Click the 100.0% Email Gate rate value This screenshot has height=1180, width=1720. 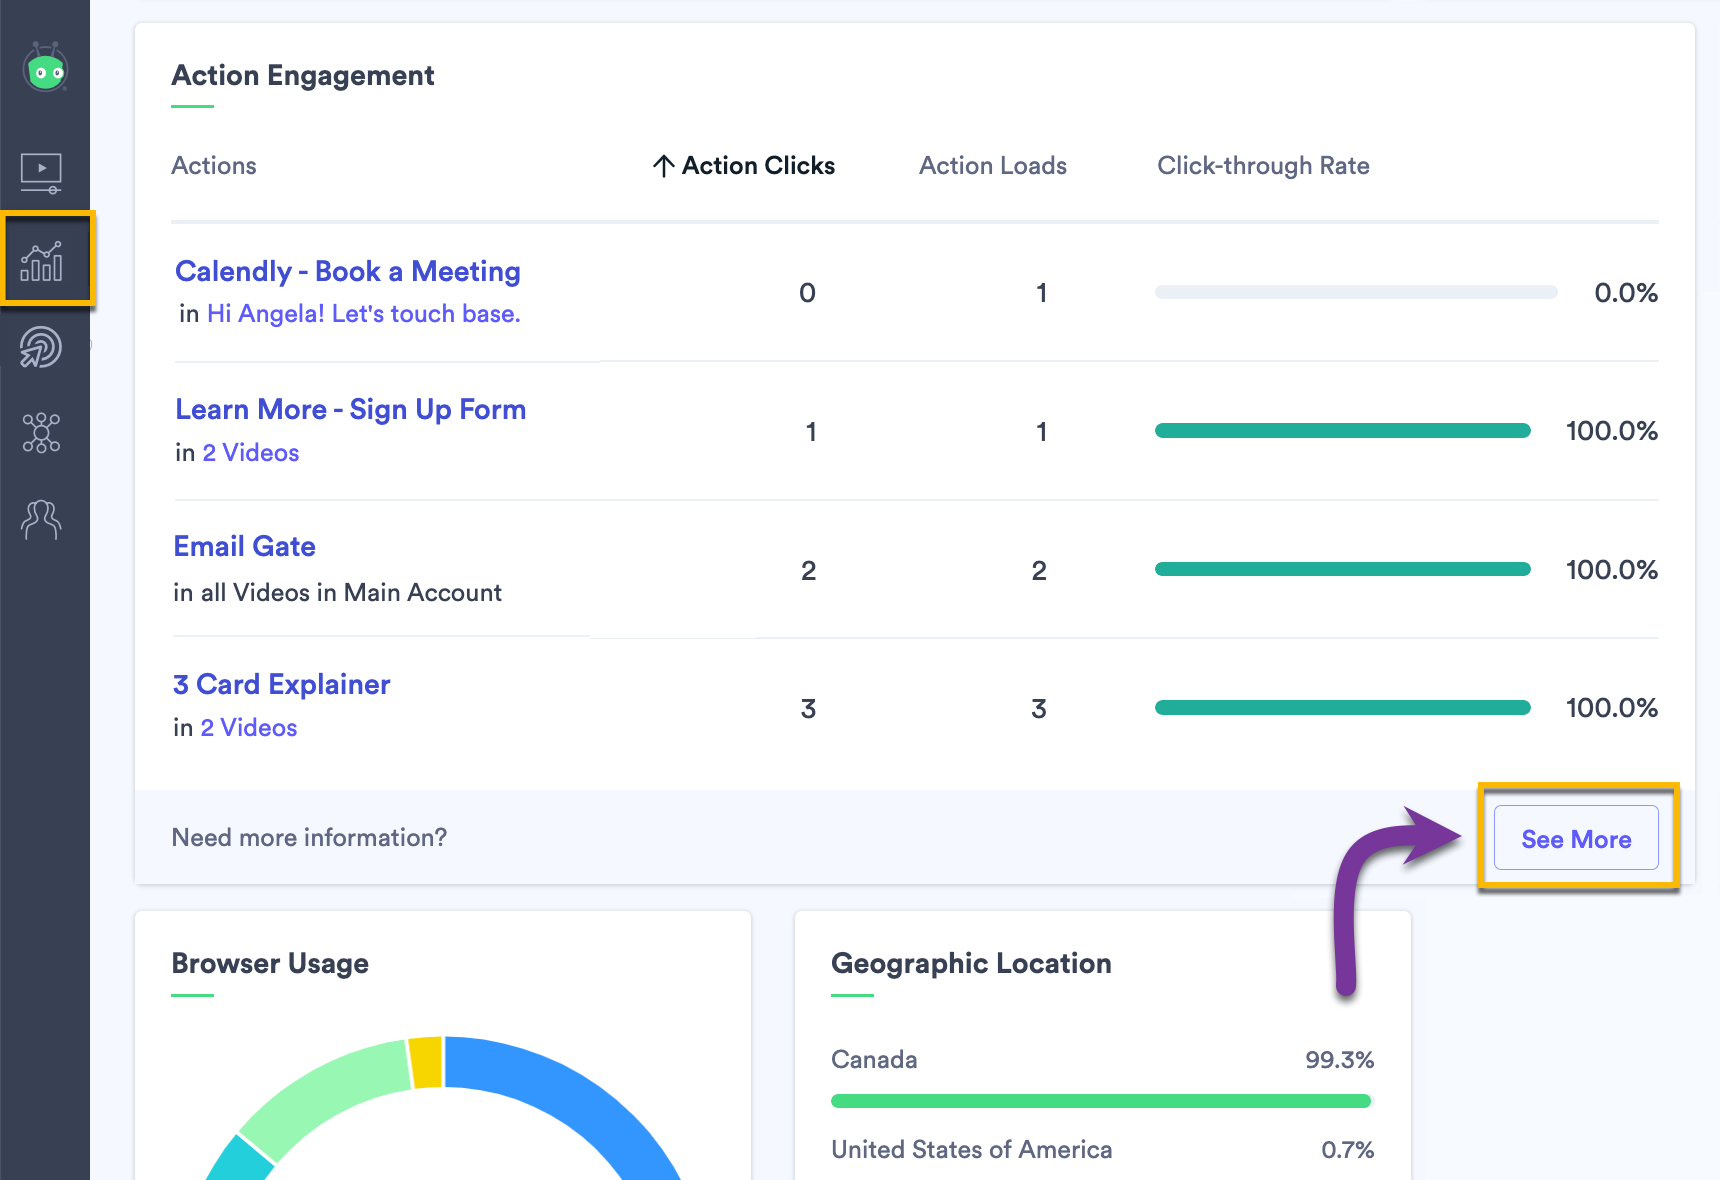coord(1611,570)
